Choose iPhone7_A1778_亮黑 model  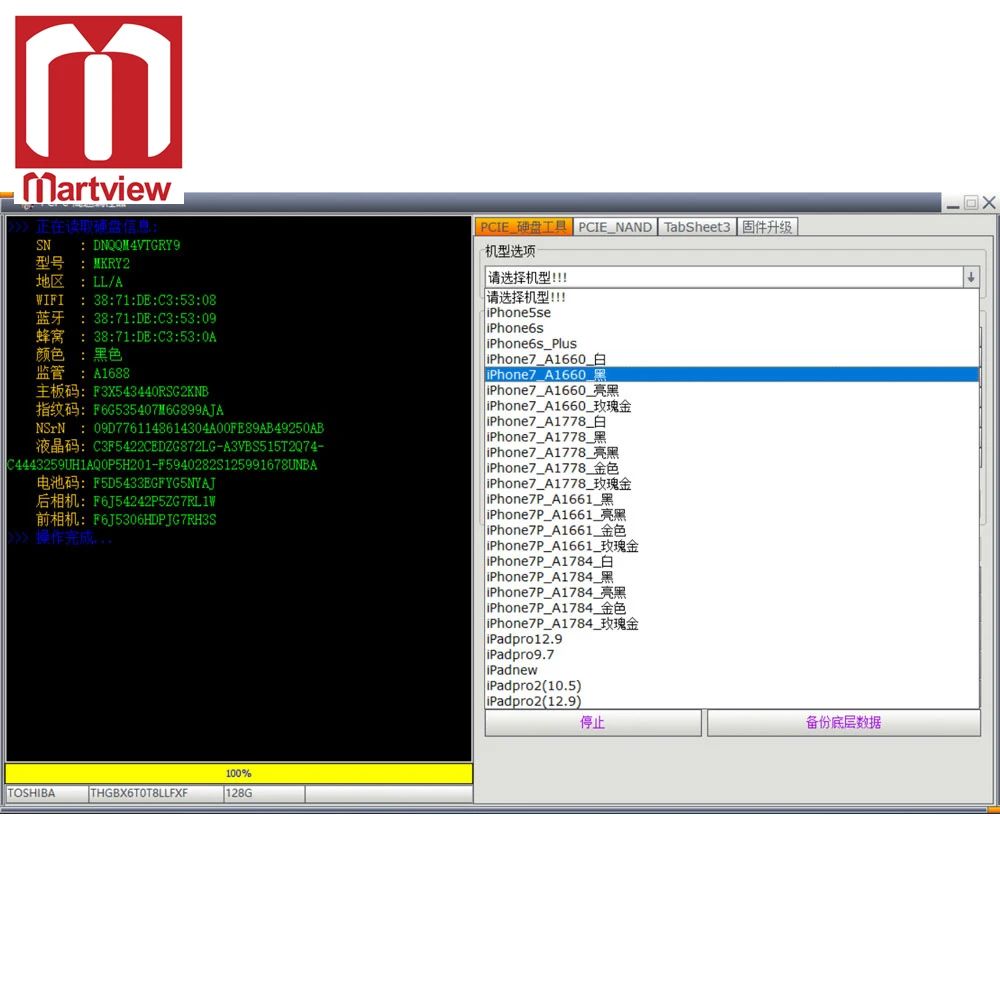click(x=732, y=452)
